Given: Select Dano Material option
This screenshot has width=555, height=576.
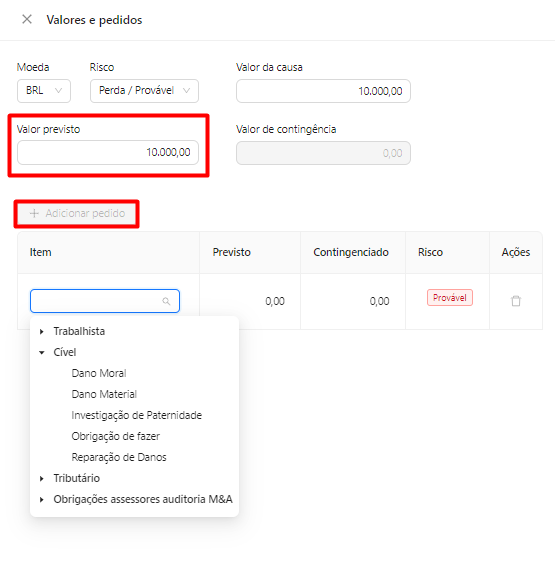Looking at the screenshot, I should coord(104,394).
